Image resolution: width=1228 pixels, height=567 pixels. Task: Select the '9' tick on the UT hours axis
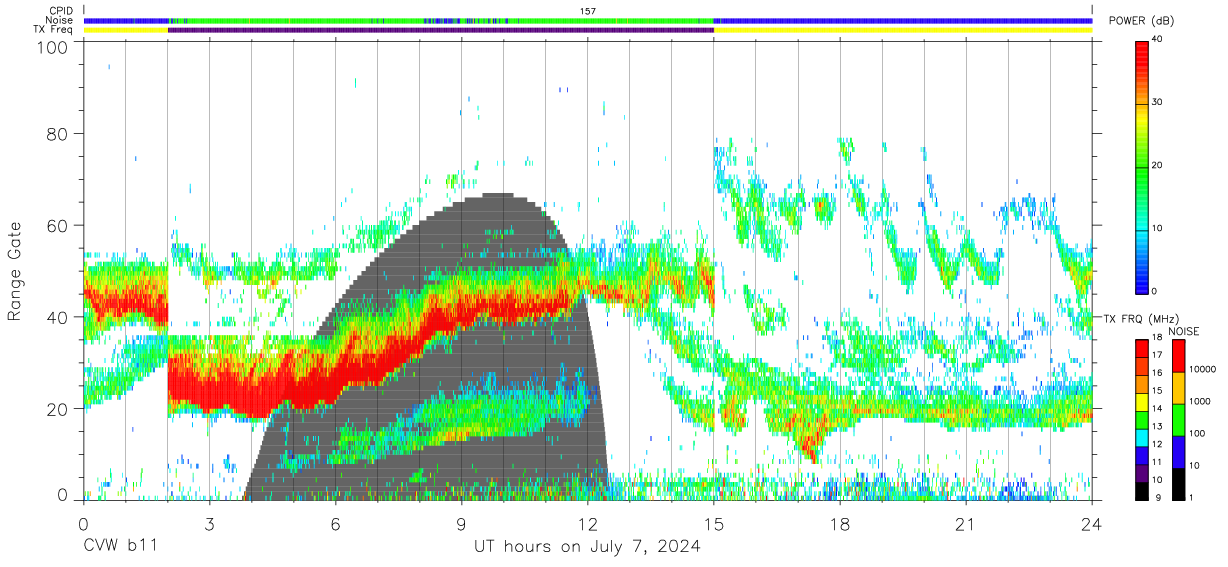[x=461, y=523]
